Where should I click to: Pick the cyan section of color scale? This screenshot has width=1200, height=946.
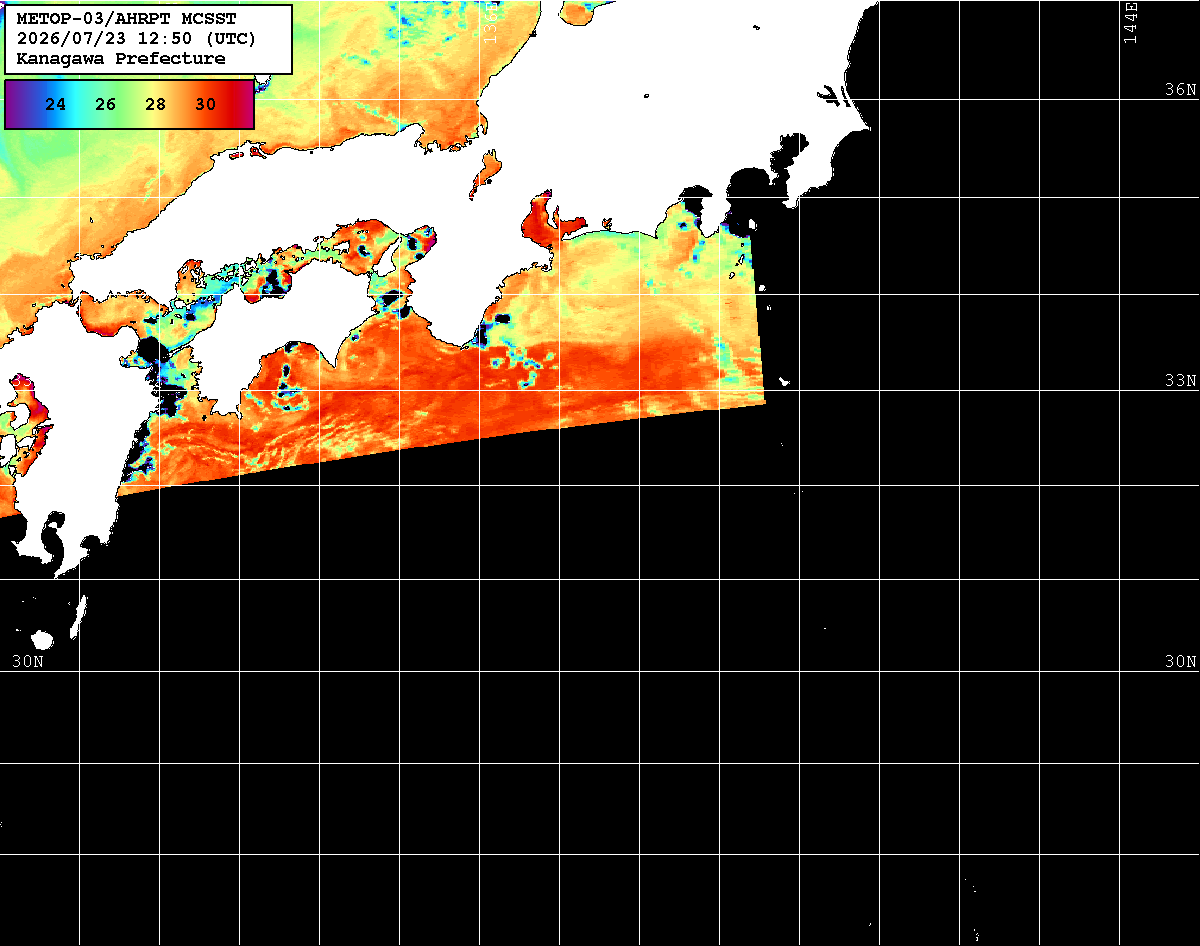tap(80, 104)
